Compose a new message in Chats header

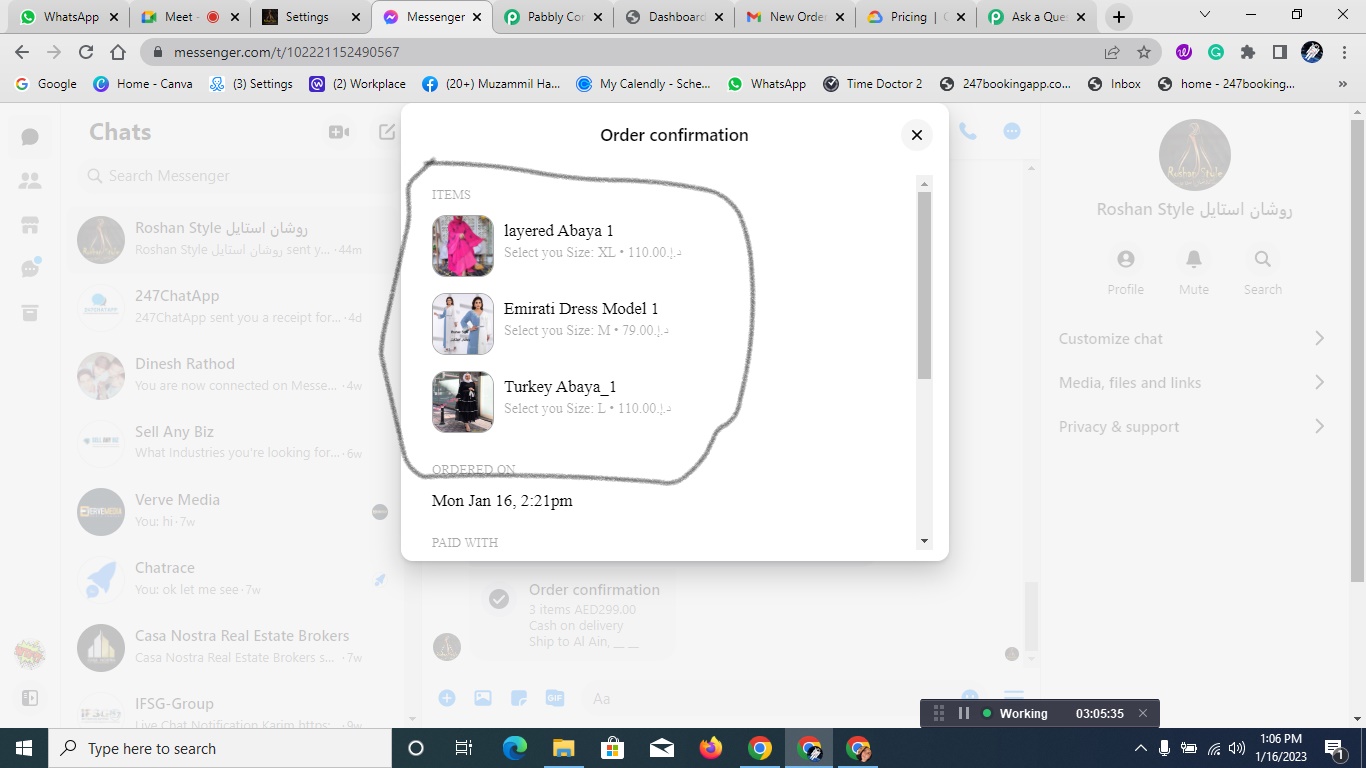(x=387, y=132)
